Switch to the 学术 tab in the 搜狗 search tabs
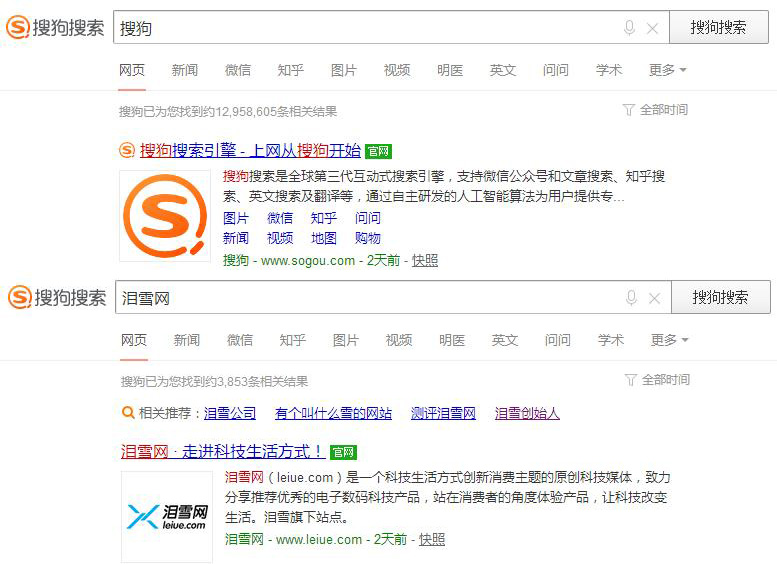The image size is (777, 564). point(609,70)
